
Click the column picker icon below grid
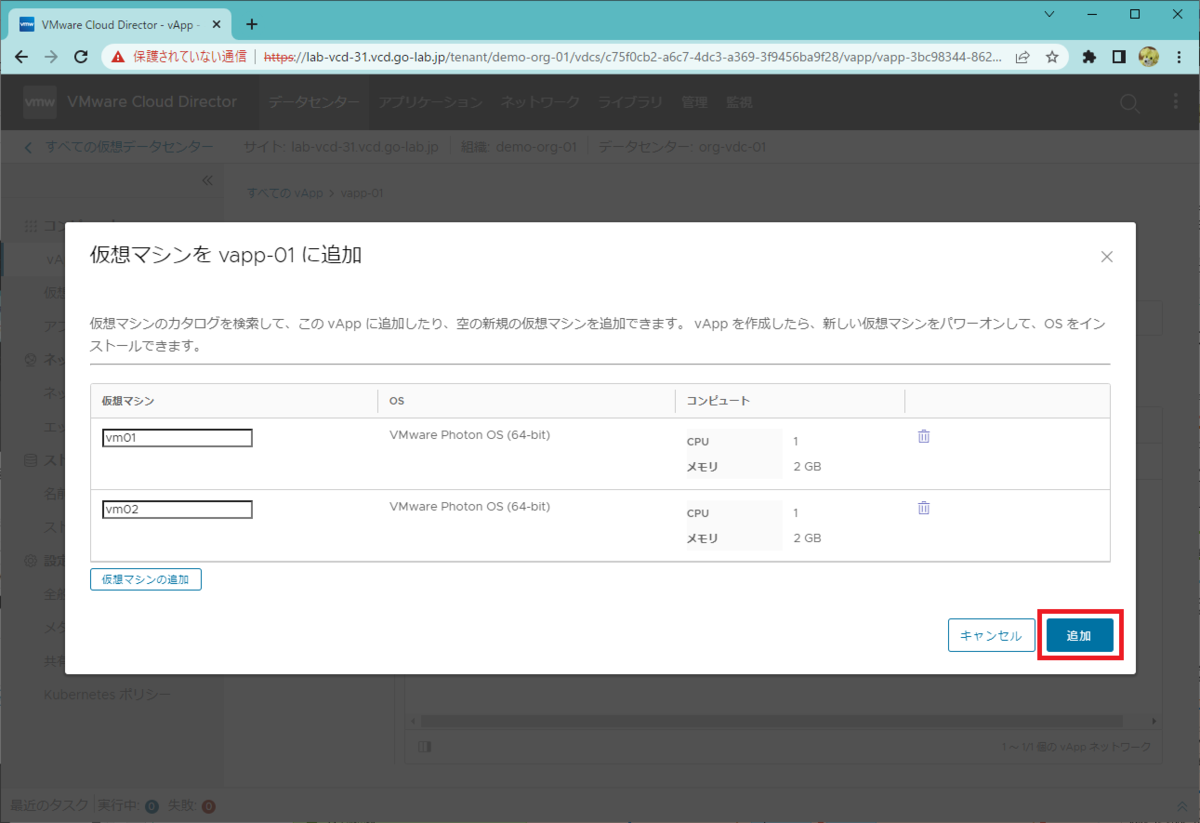425,747
